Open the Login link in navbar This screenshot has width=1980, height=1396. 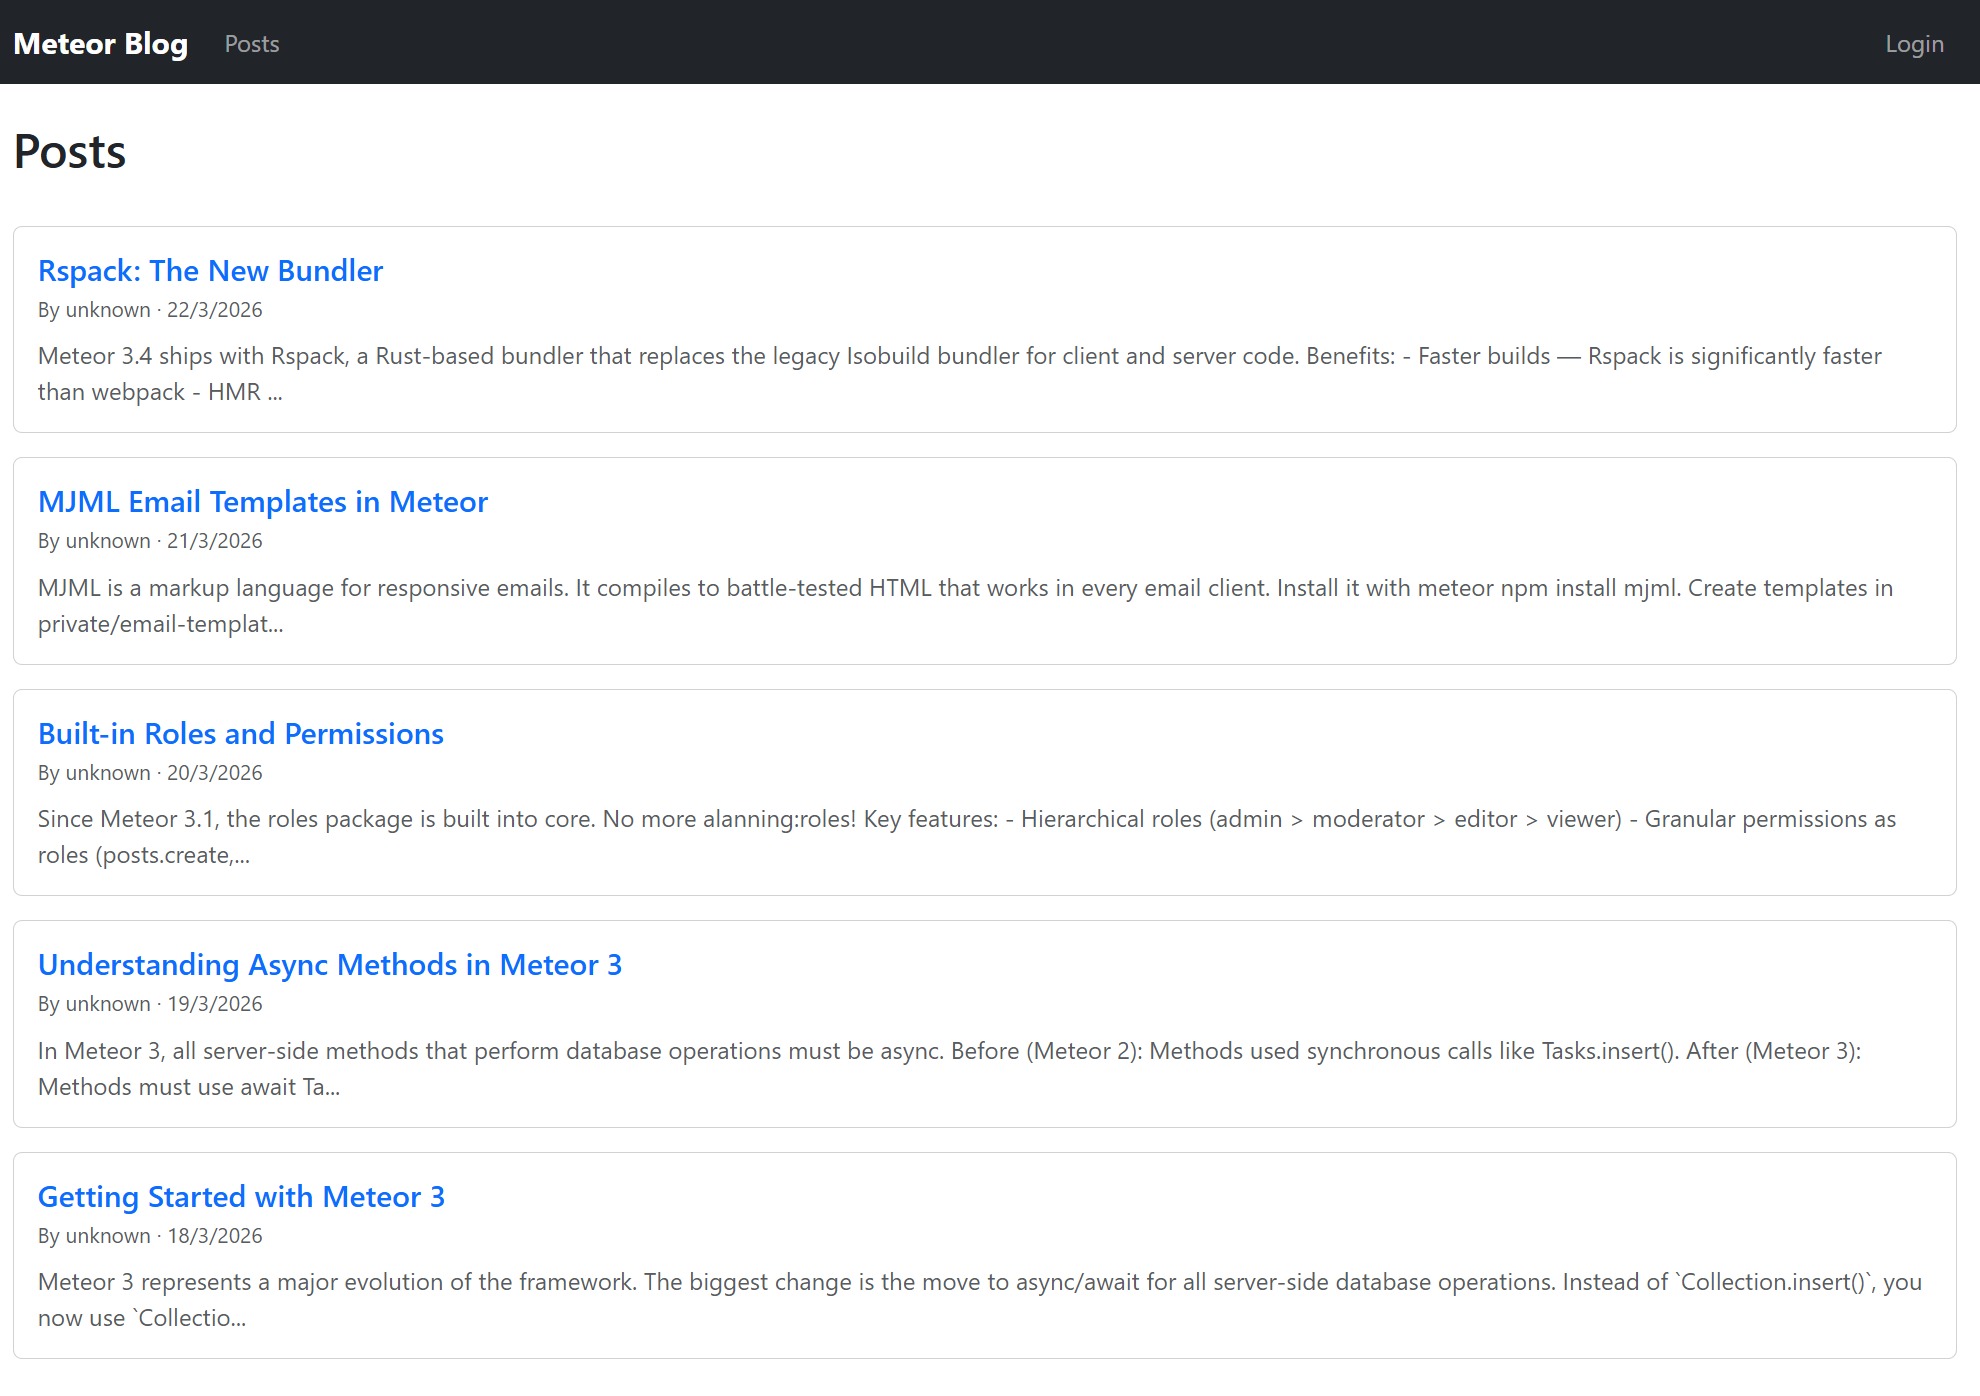[x=1913, y=44]
